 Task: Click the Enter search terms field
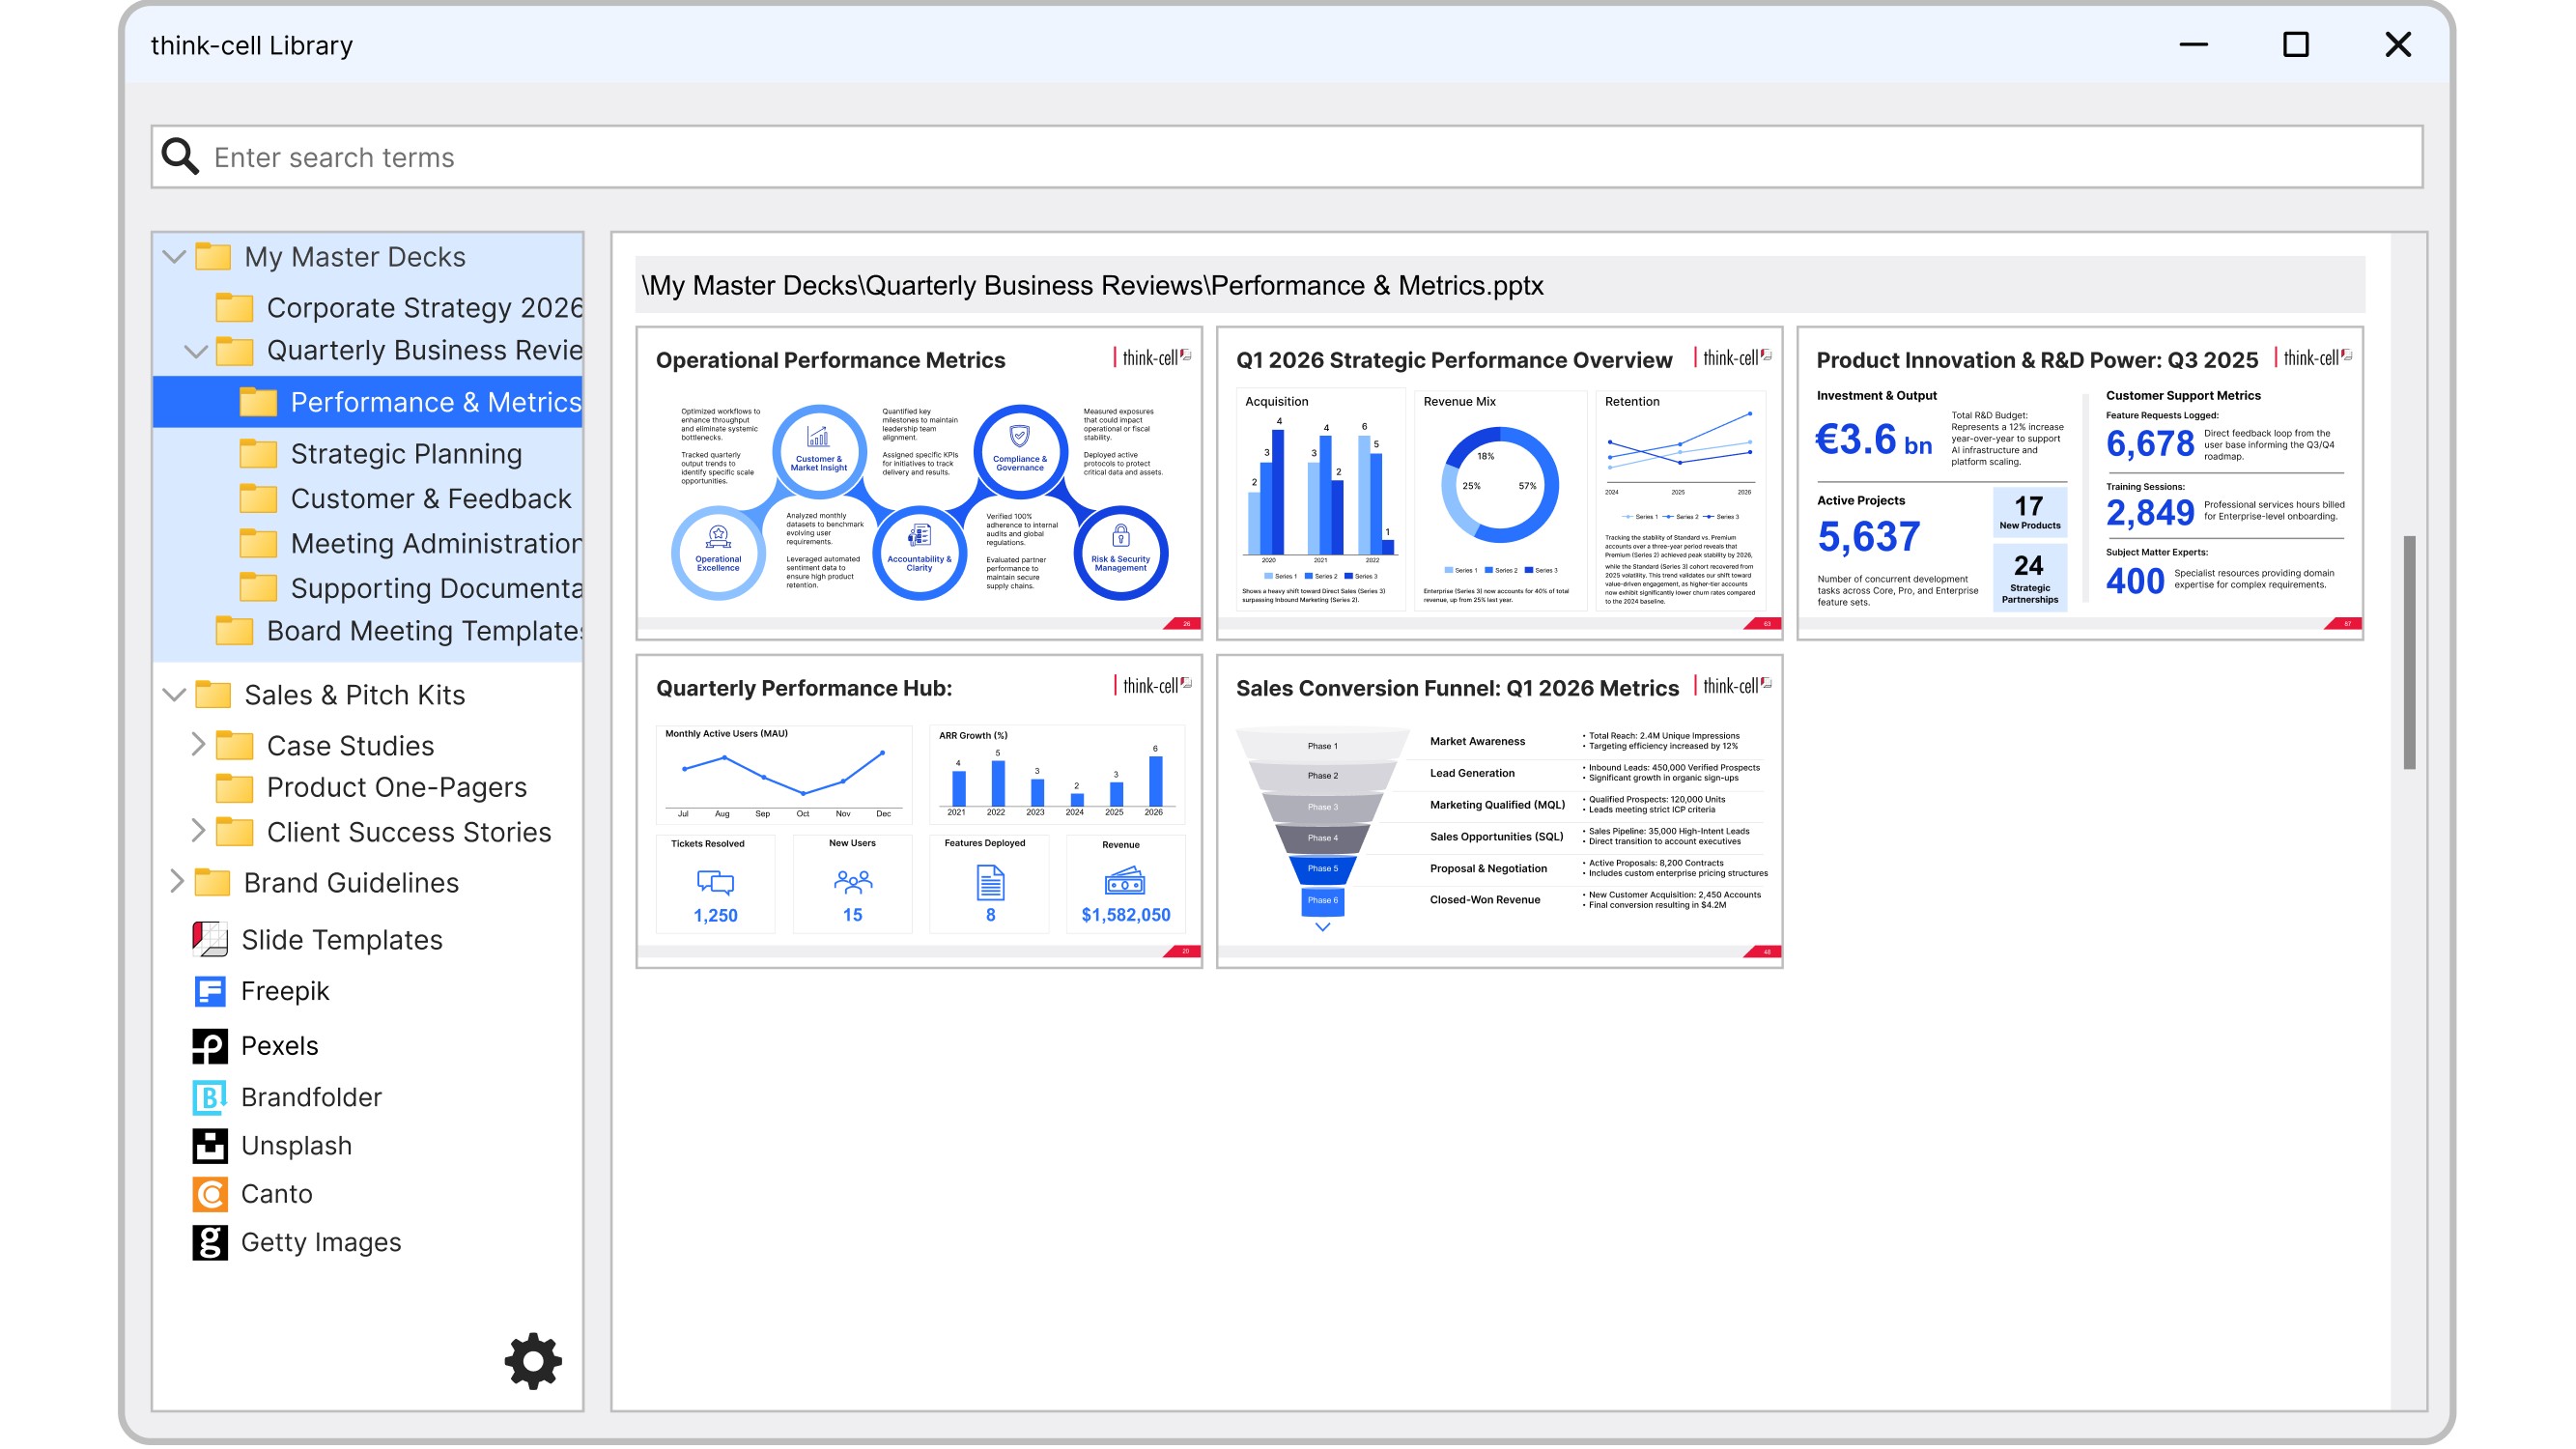[1300, 157]
